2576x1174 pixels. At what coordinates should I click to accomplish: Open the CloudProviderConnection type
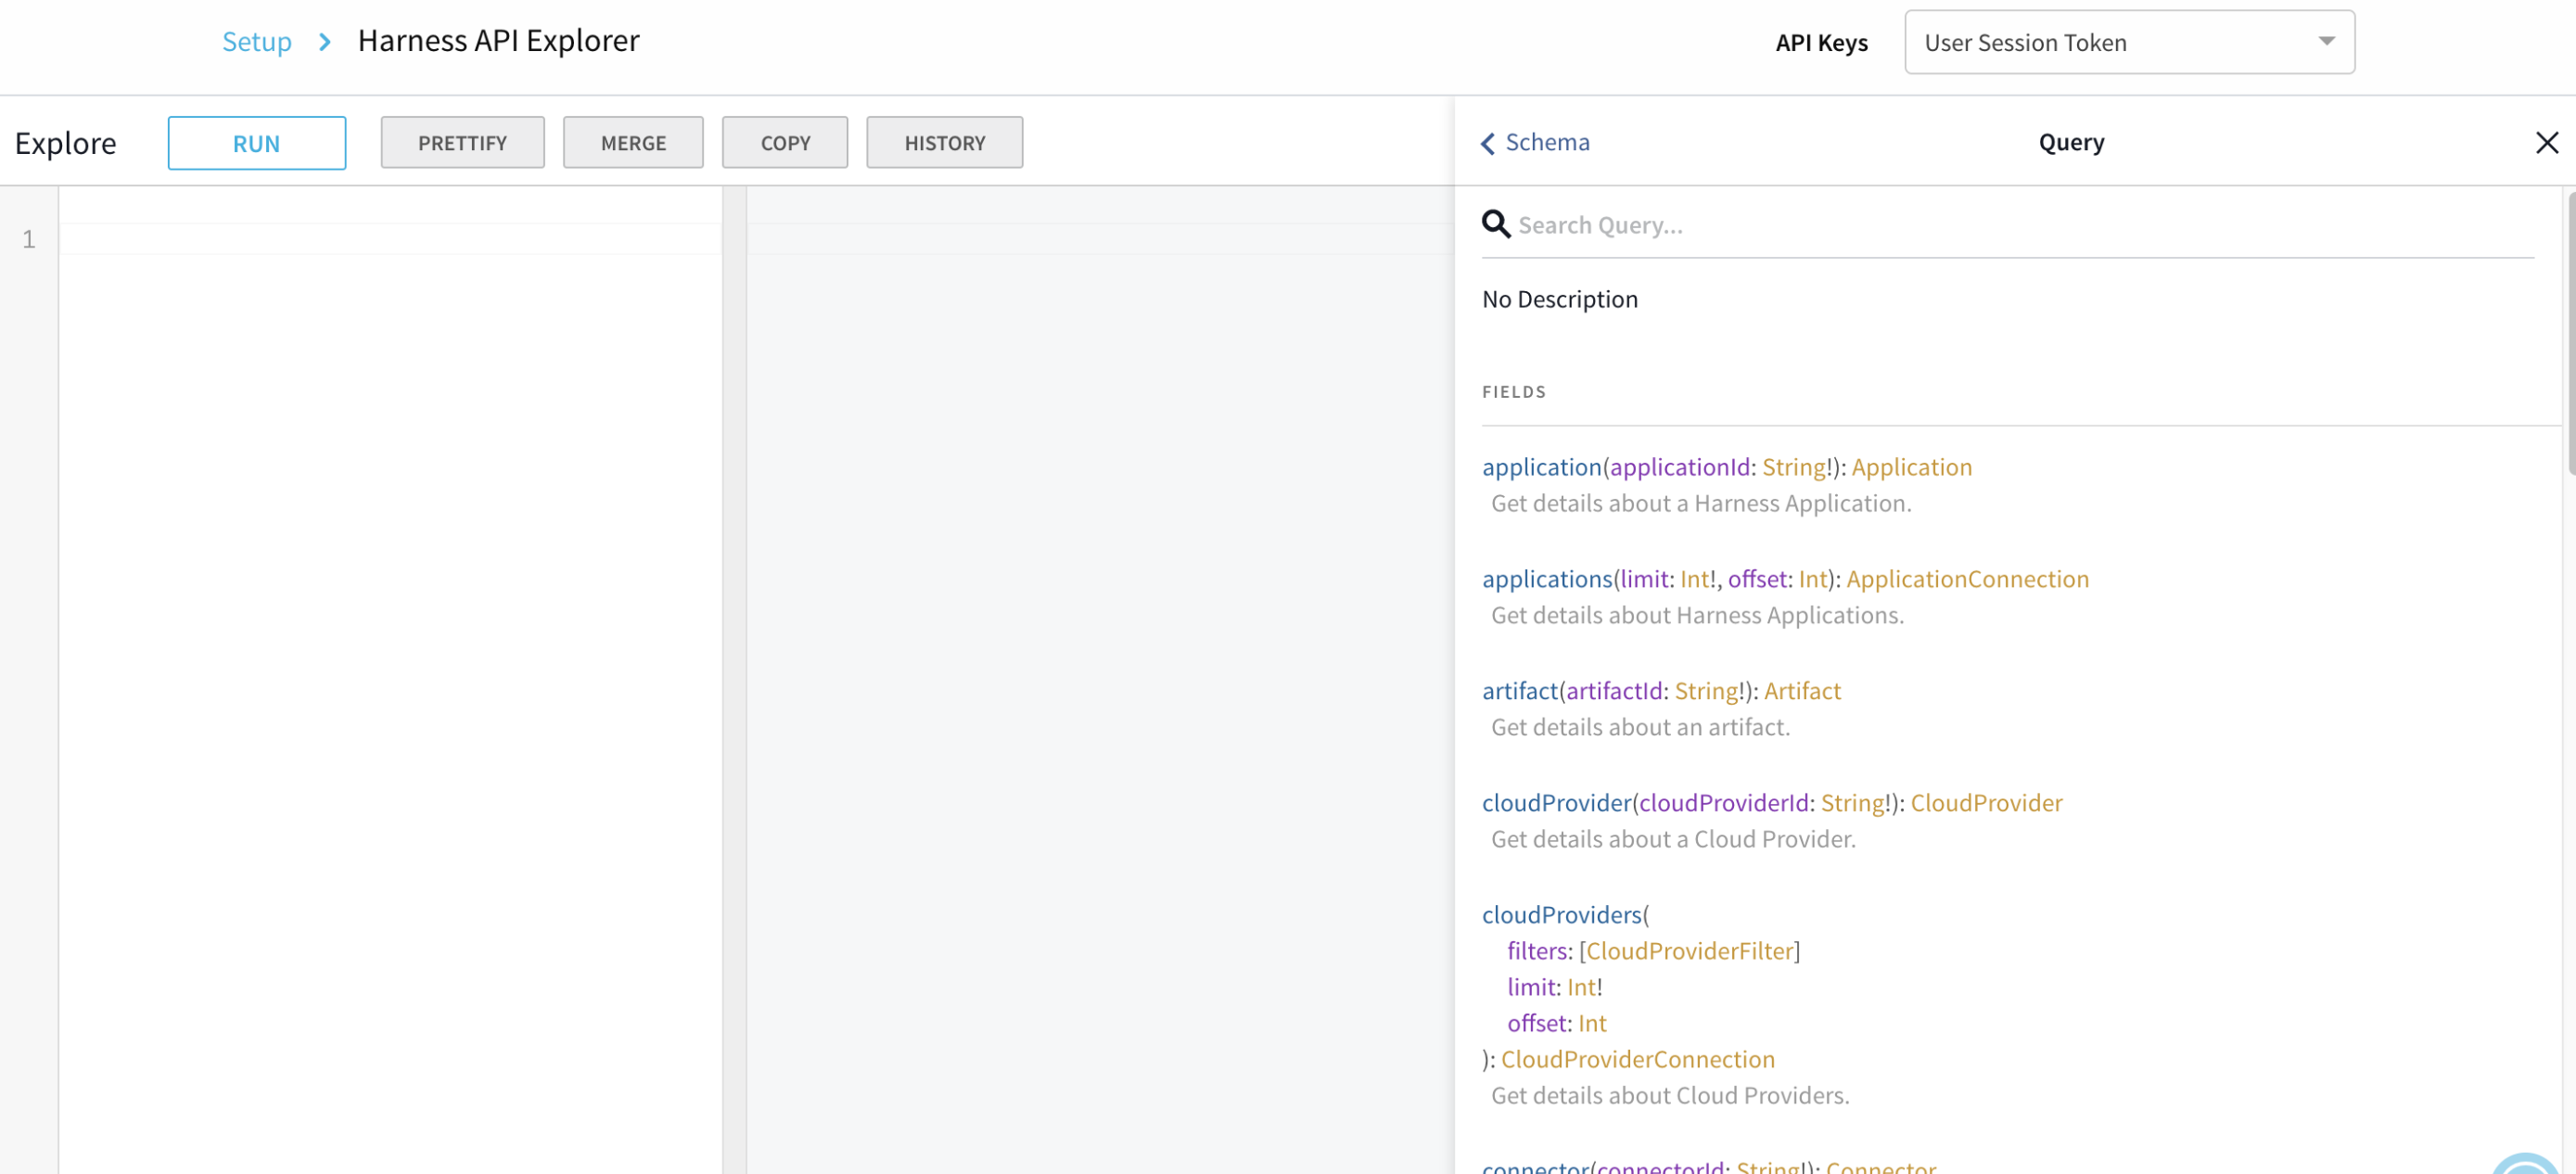click(1638, 1059)
